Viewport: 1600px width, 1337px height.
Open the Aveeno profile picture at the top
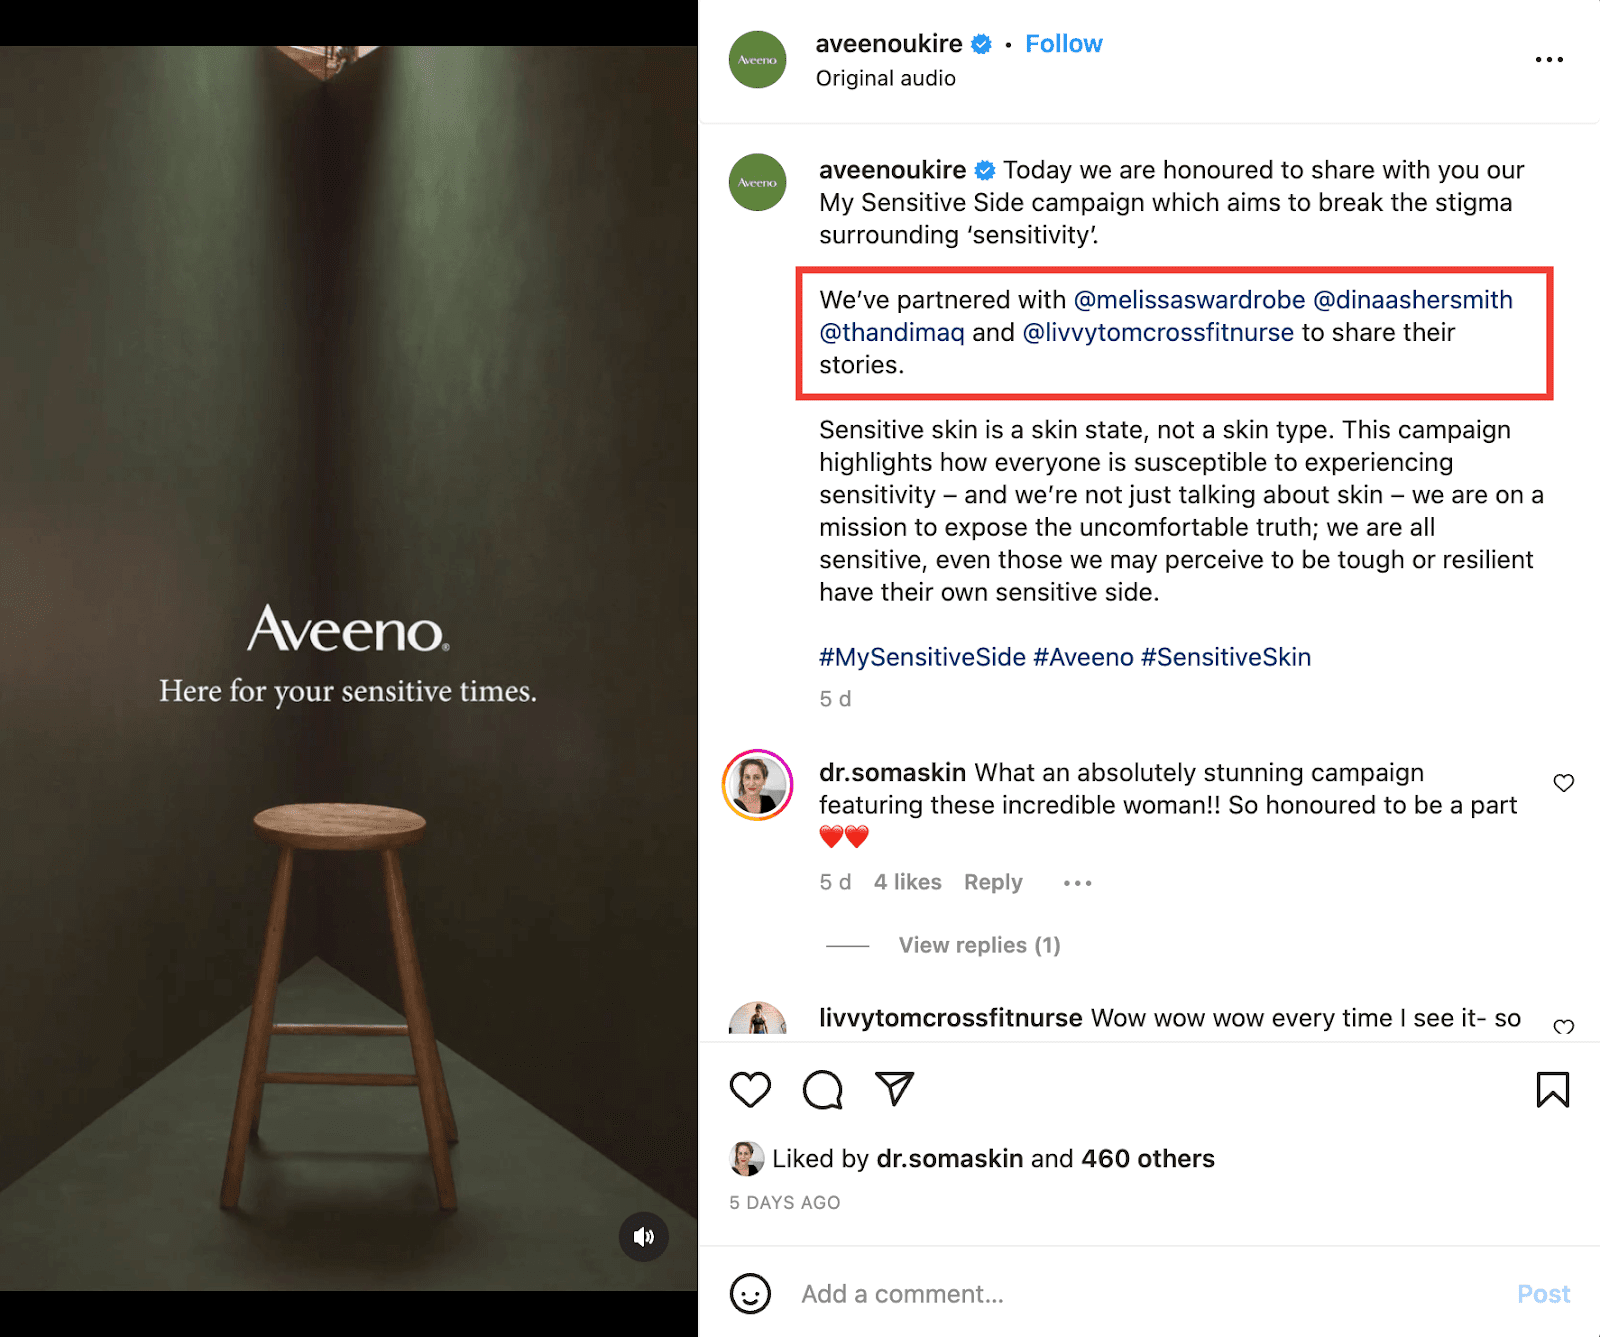[757, 60]
